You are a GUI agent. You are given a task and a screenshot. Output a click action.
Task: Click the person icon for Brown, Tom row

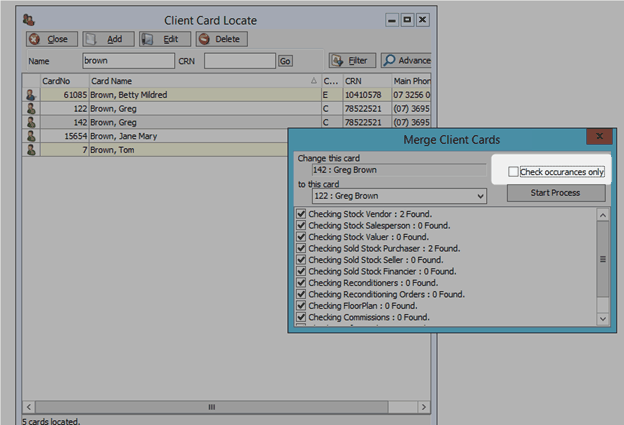pos(31,150)
